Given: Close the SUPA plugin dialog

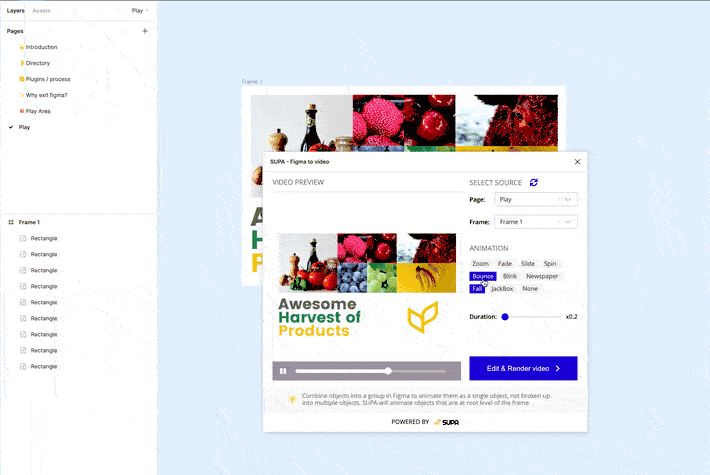Looking at the screenshot, I should (x=577, y=162).
